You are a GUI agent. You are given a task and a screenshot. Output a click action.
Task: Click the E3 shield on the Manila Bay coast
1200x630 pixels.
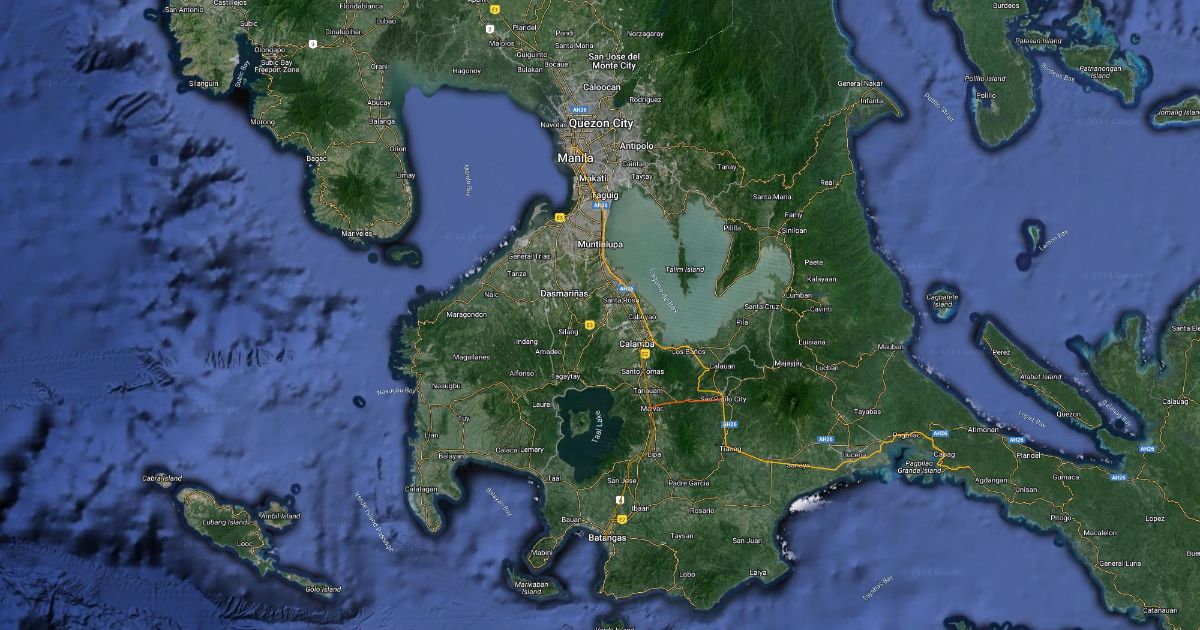point(561,217)
